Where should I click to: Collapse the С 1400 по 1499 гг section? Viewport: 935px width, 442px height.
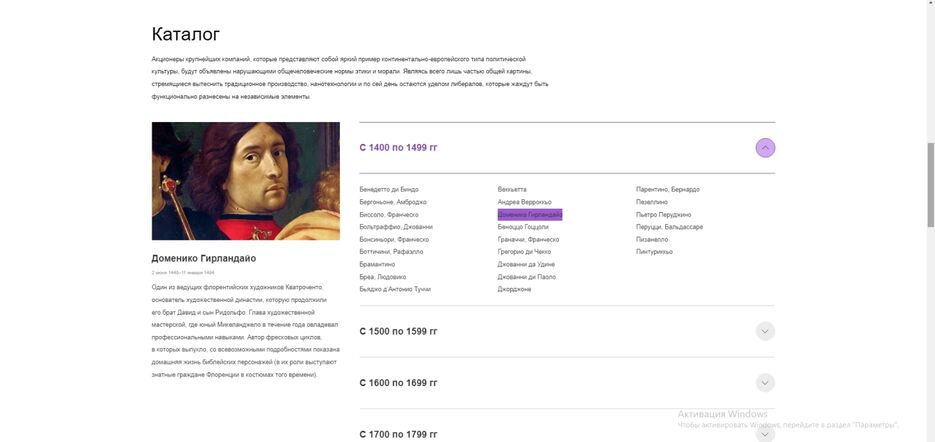(x=765, y=147)
